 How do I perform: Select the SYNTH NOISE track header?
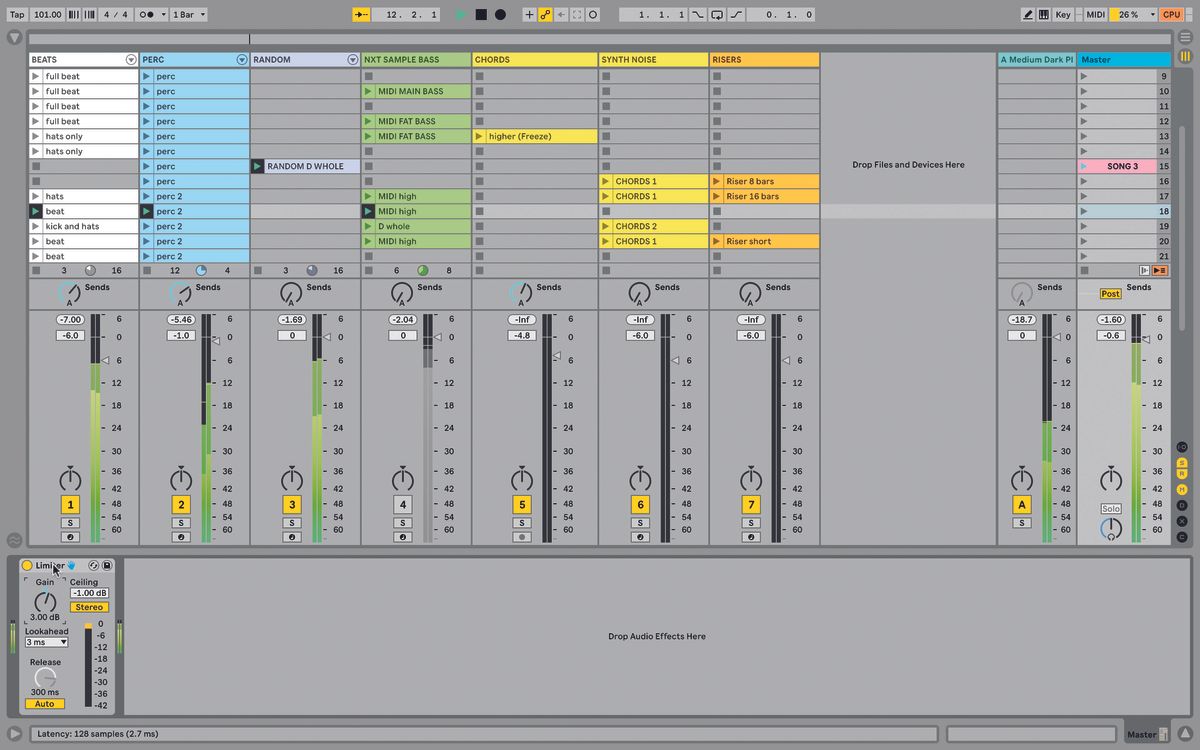(x=650, y=59)
